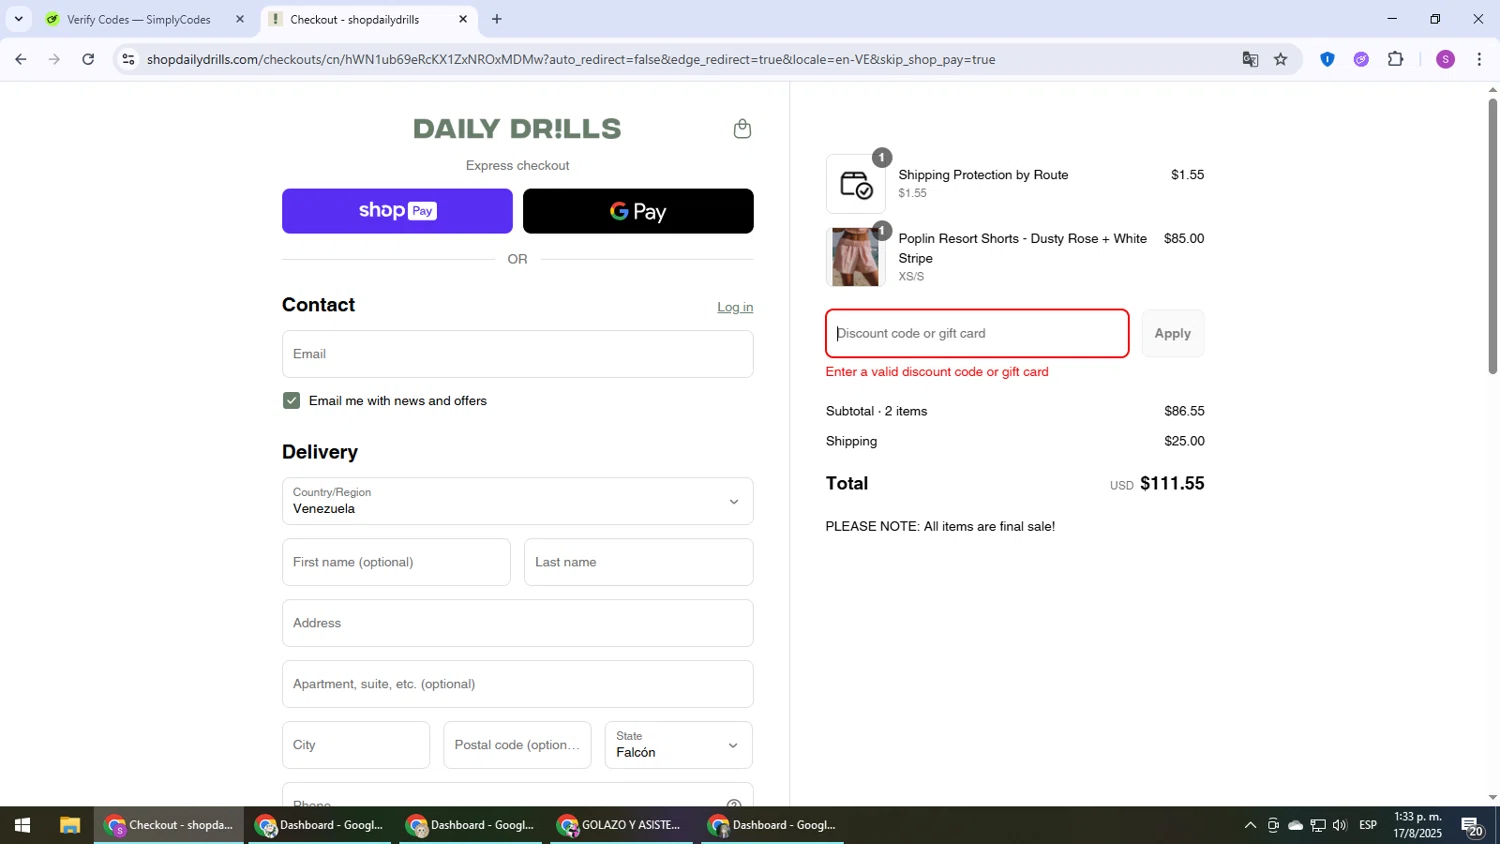Focus the Email input field
Viewport: 1500px width, 844px height.
pyautogui.click(x=517, y=354)
